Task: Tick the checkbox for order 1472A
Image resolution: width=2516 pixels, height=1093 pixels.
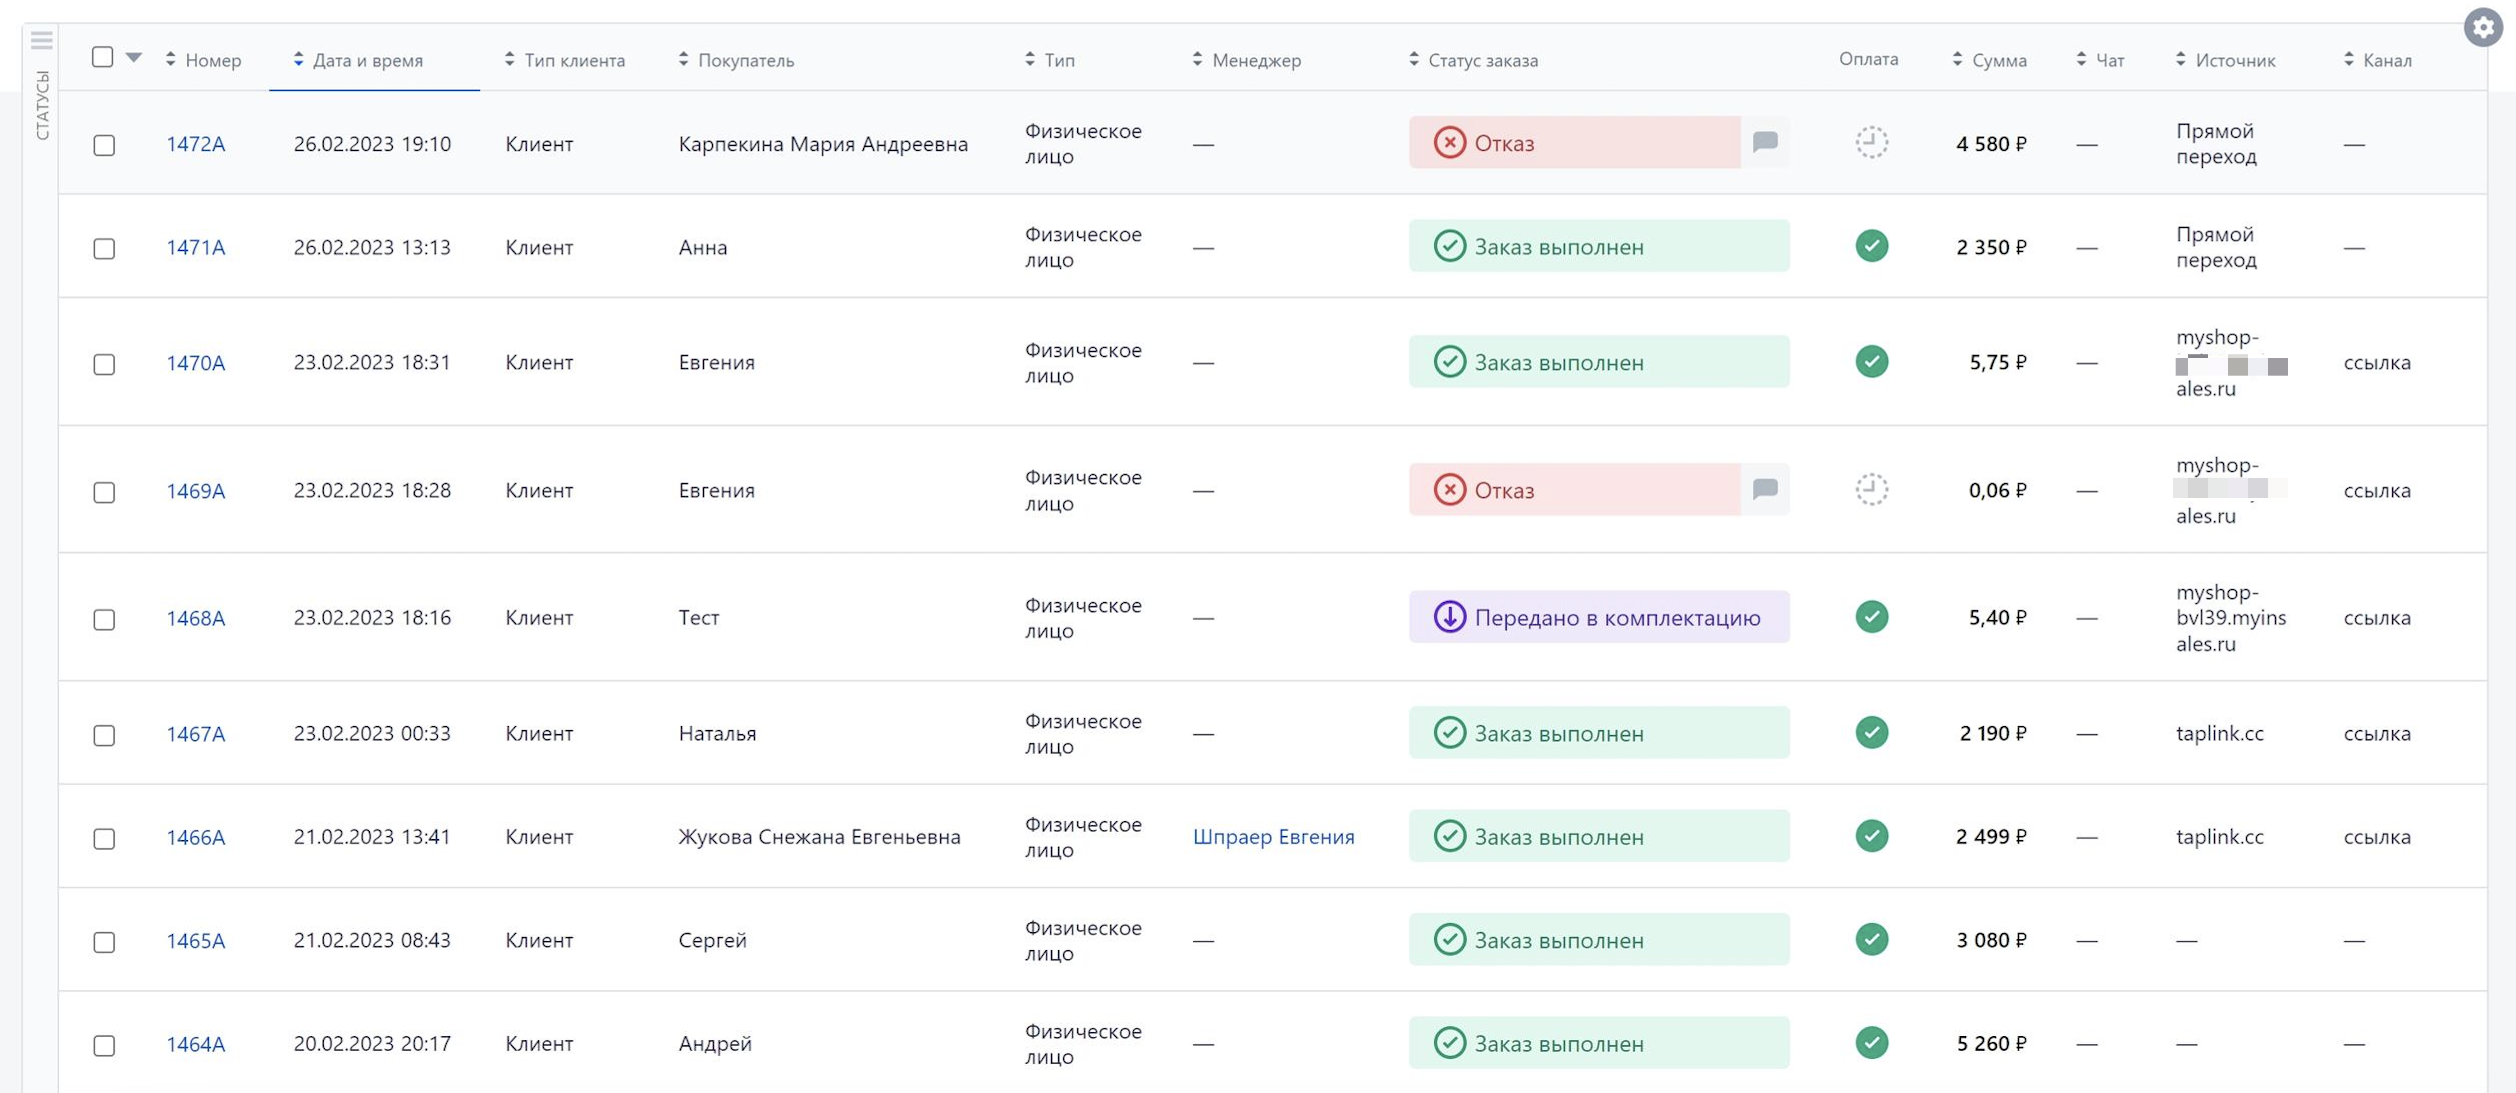Action: pos(104,145)
